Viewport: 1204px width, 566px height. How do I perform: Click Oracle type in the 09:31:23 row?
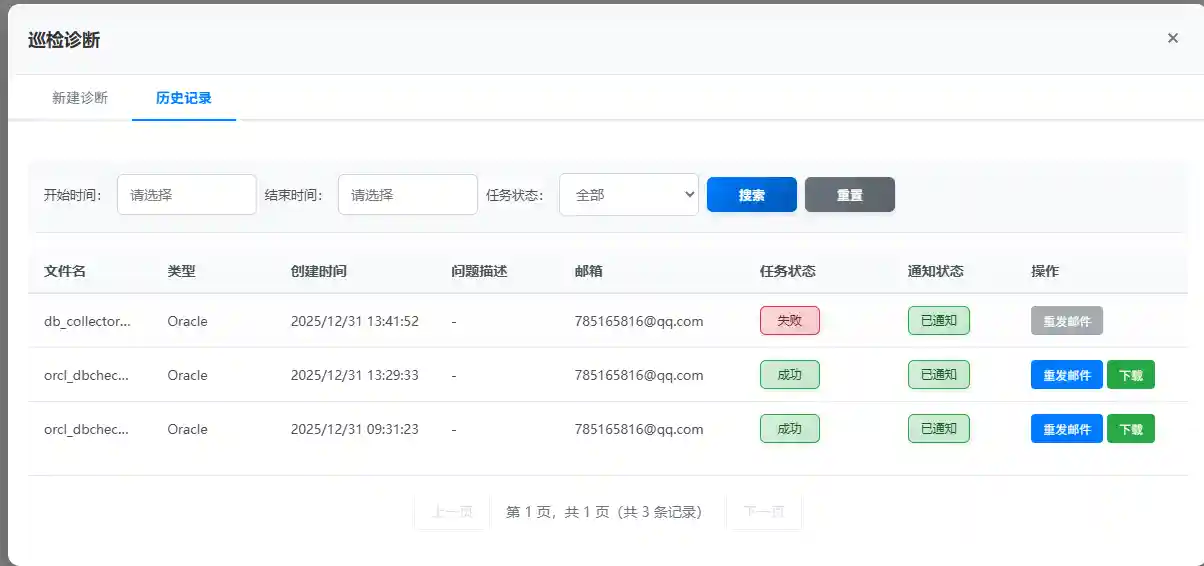[x=188, y=429]
